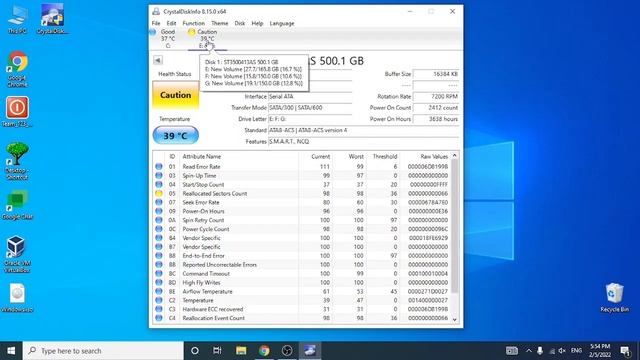640x360 pixels.
Task: Click the blue status dot for Spin-Up Time
Action: point(159,176)
